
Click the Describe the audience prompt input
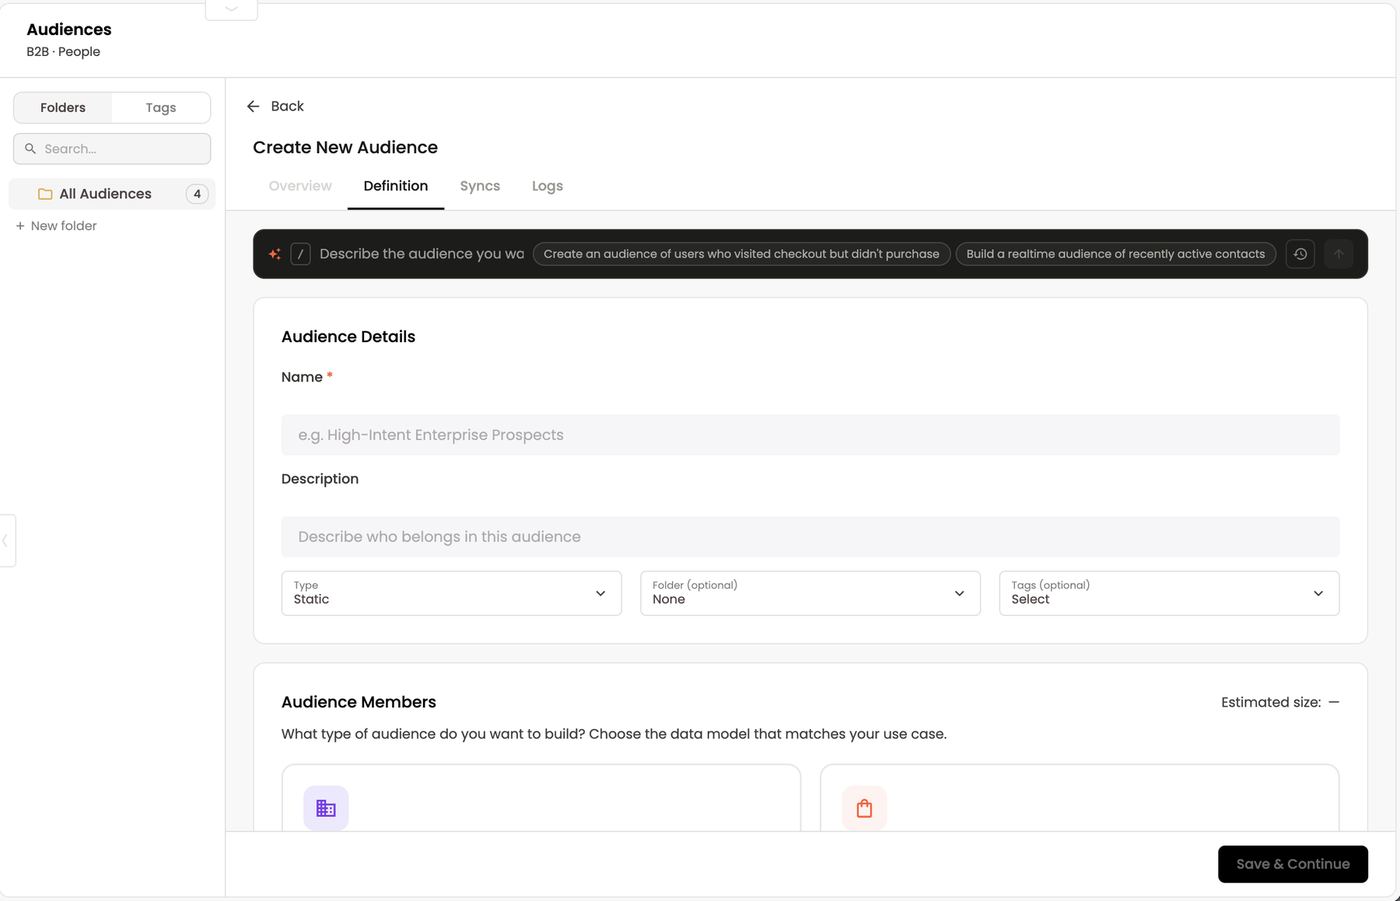422,254
